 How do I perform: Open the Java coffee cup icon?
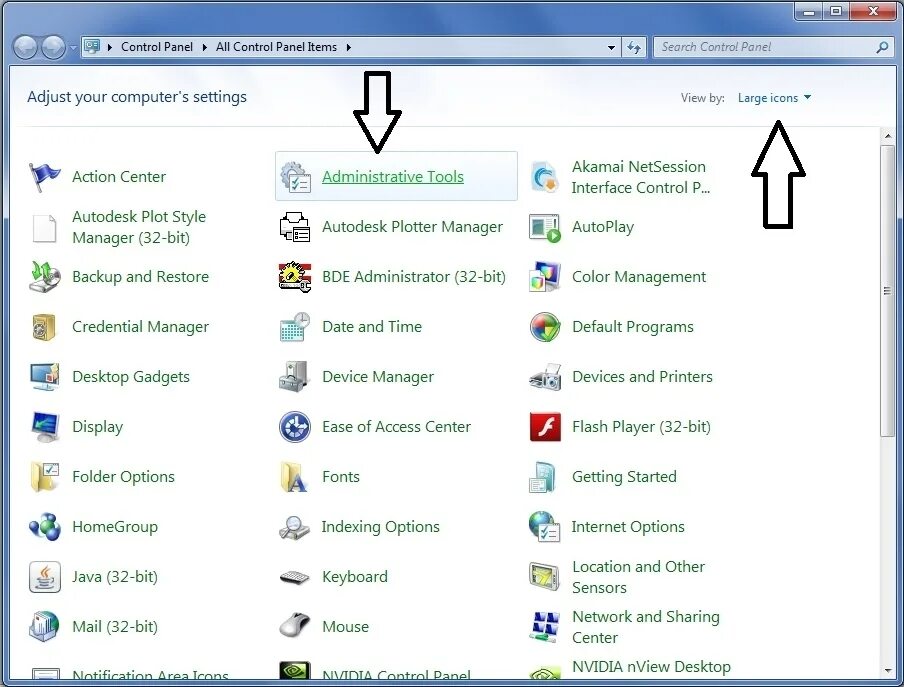pyautogui.click(x=44, y=577)
